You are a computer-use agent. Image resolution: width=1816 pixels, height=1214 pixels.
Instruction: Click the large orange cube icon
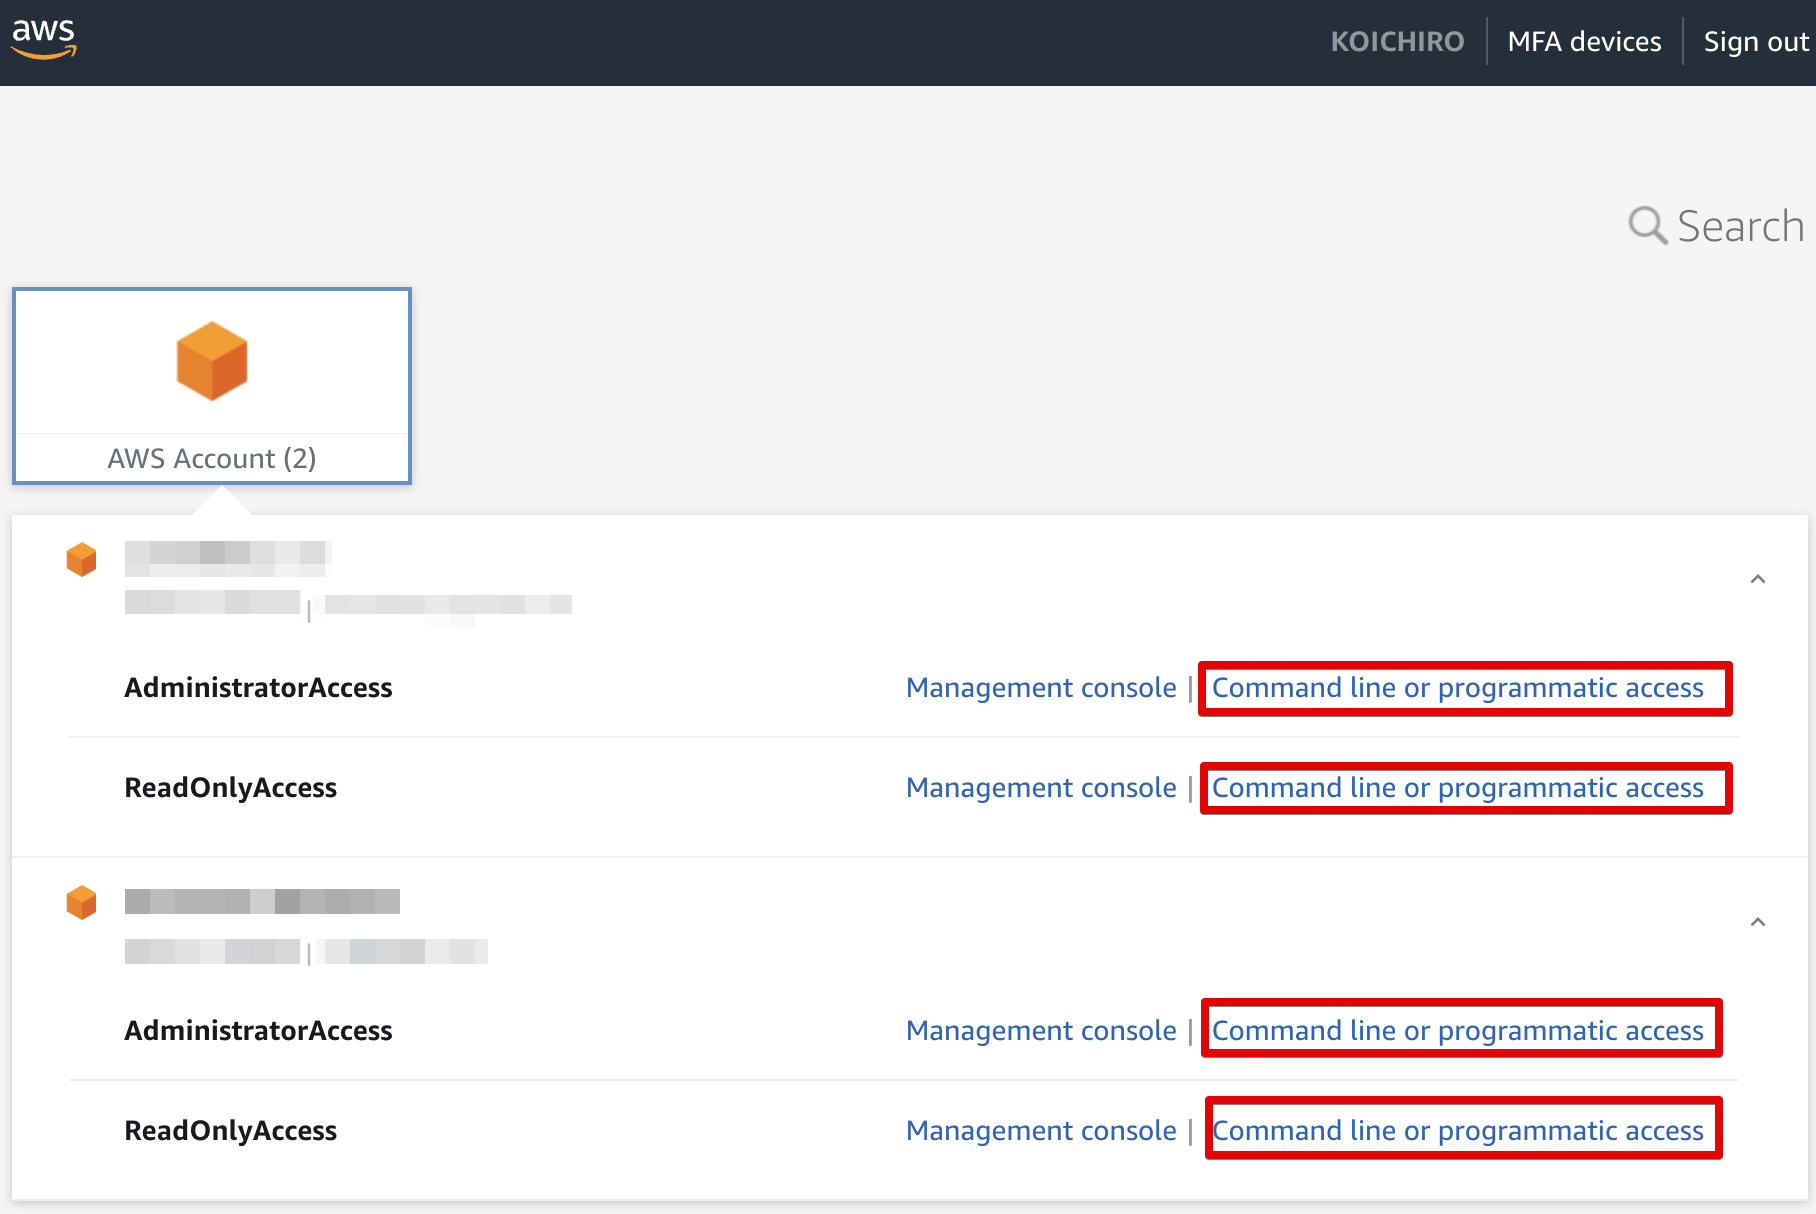tap(212, 361)
